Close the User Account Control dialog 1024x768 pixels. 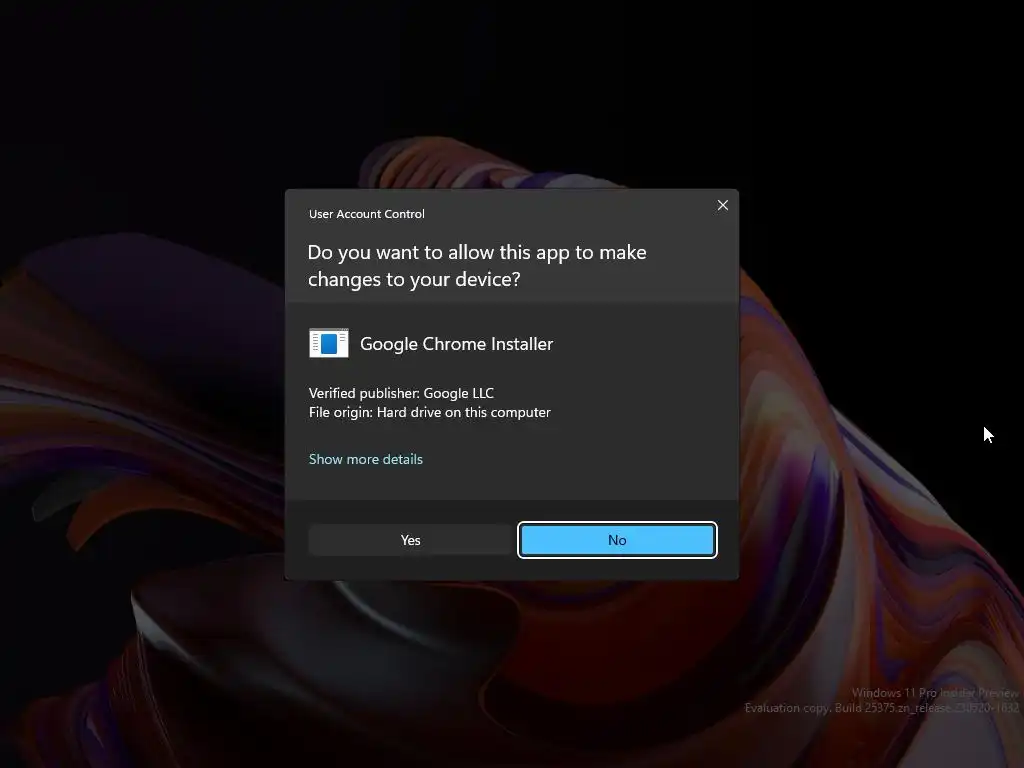[x=722, y=205]
